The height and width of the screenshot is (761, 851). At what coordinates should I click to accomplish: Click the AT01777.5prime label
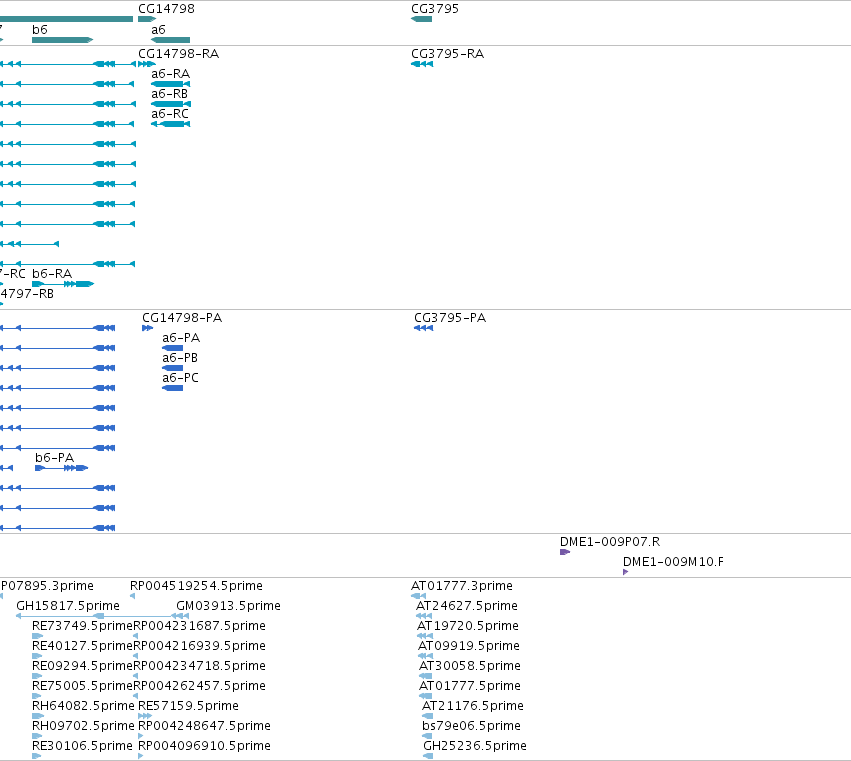pyautogui.click(x=470, y=686)
